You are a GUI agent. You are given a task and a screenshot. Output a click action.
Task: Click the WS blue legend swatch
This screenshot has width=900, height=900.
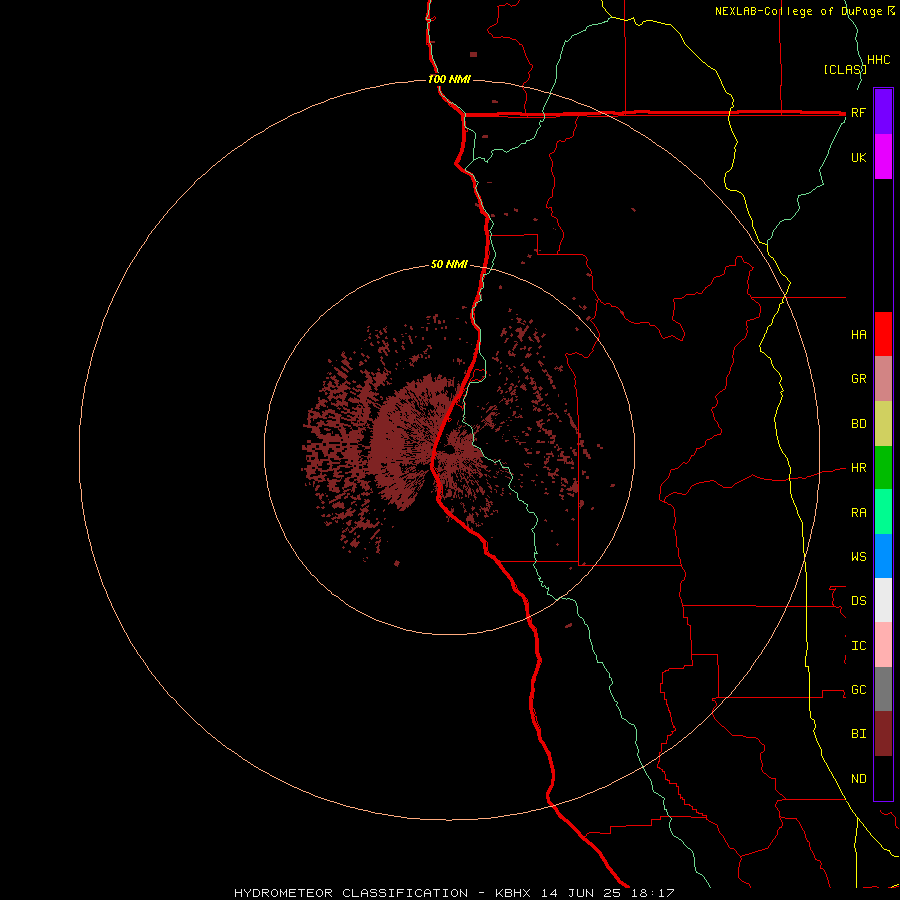point(883,556)
